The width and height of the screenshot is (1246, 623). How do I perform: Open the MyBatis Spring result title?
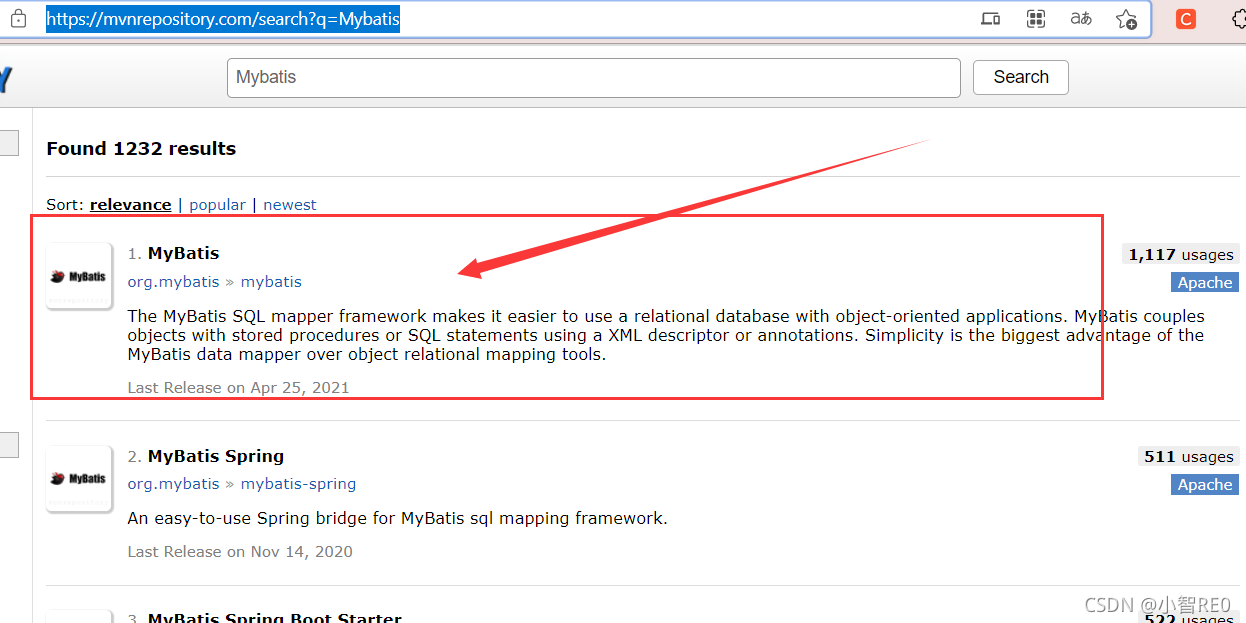[216, 456]
